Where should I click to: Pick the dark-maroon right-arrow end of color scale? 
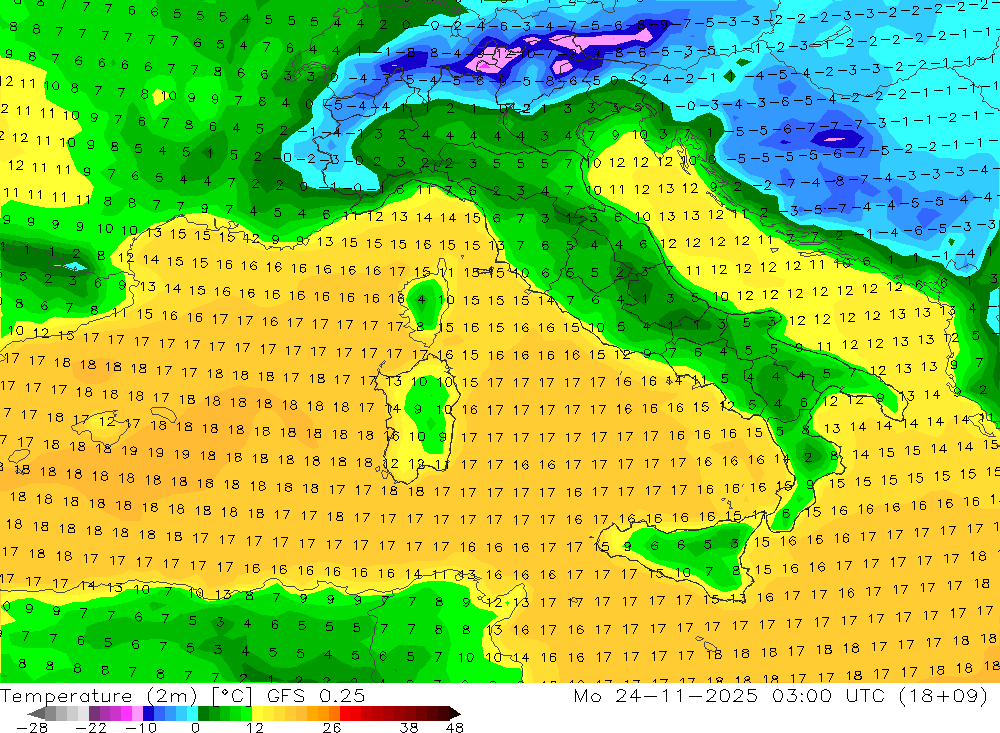click(455, 714)
